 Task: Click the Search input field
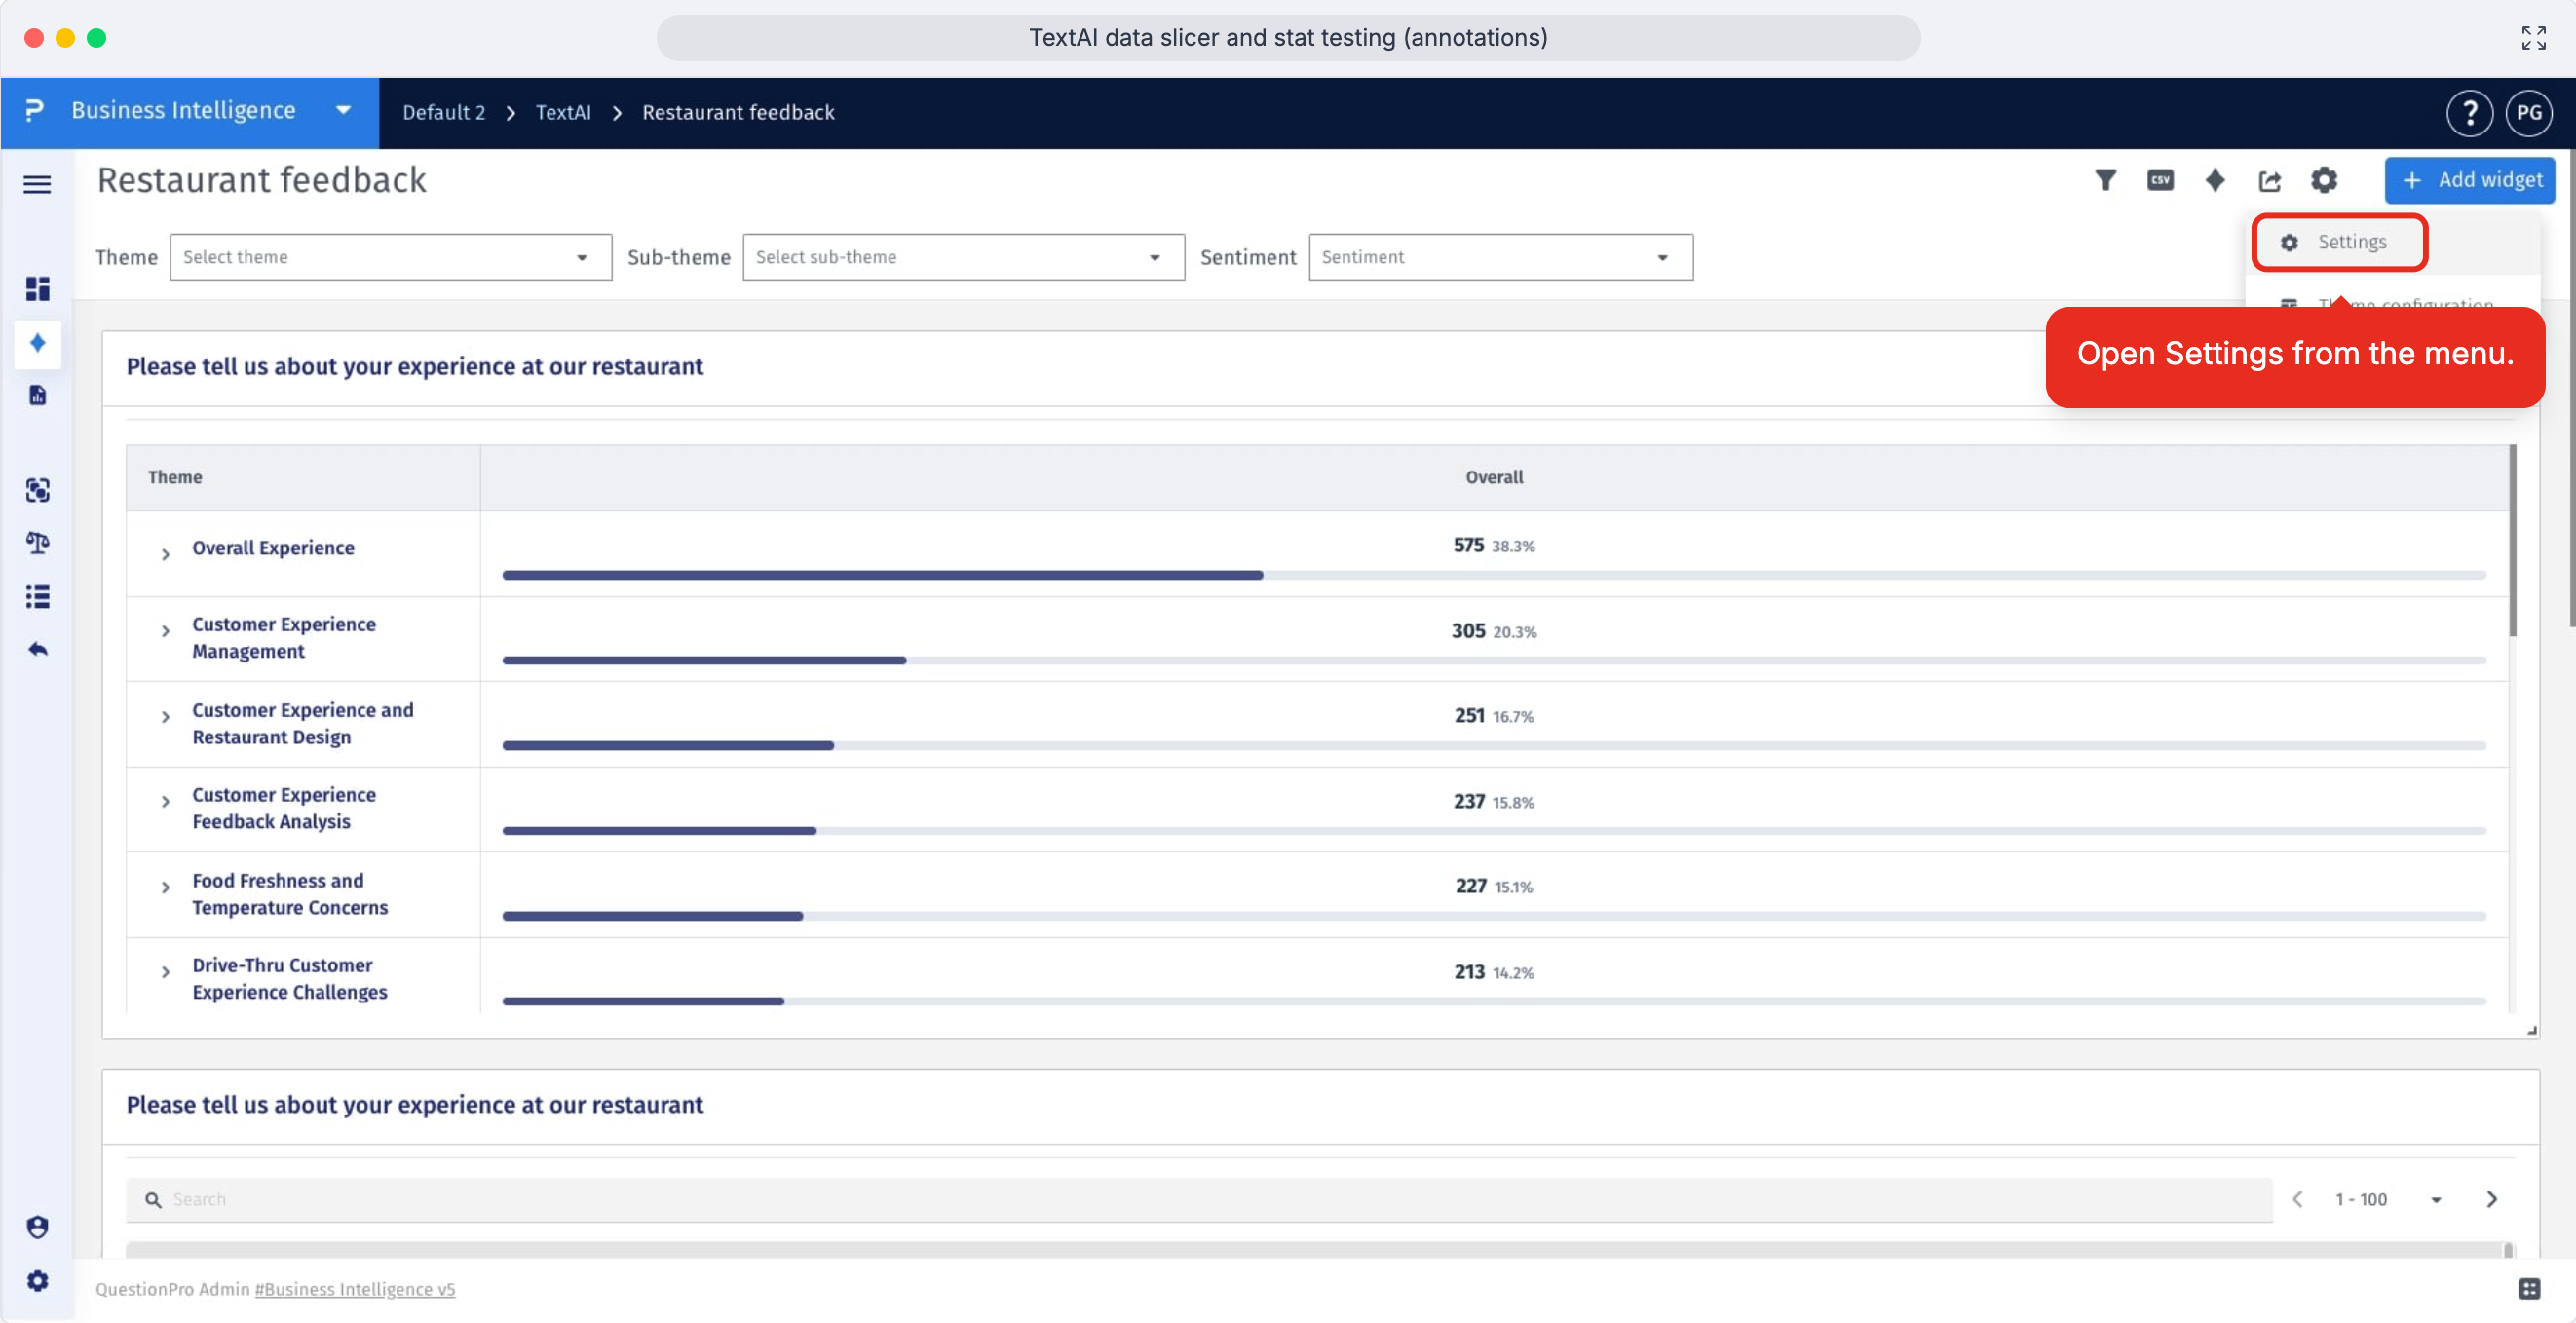point(1198,1199)
